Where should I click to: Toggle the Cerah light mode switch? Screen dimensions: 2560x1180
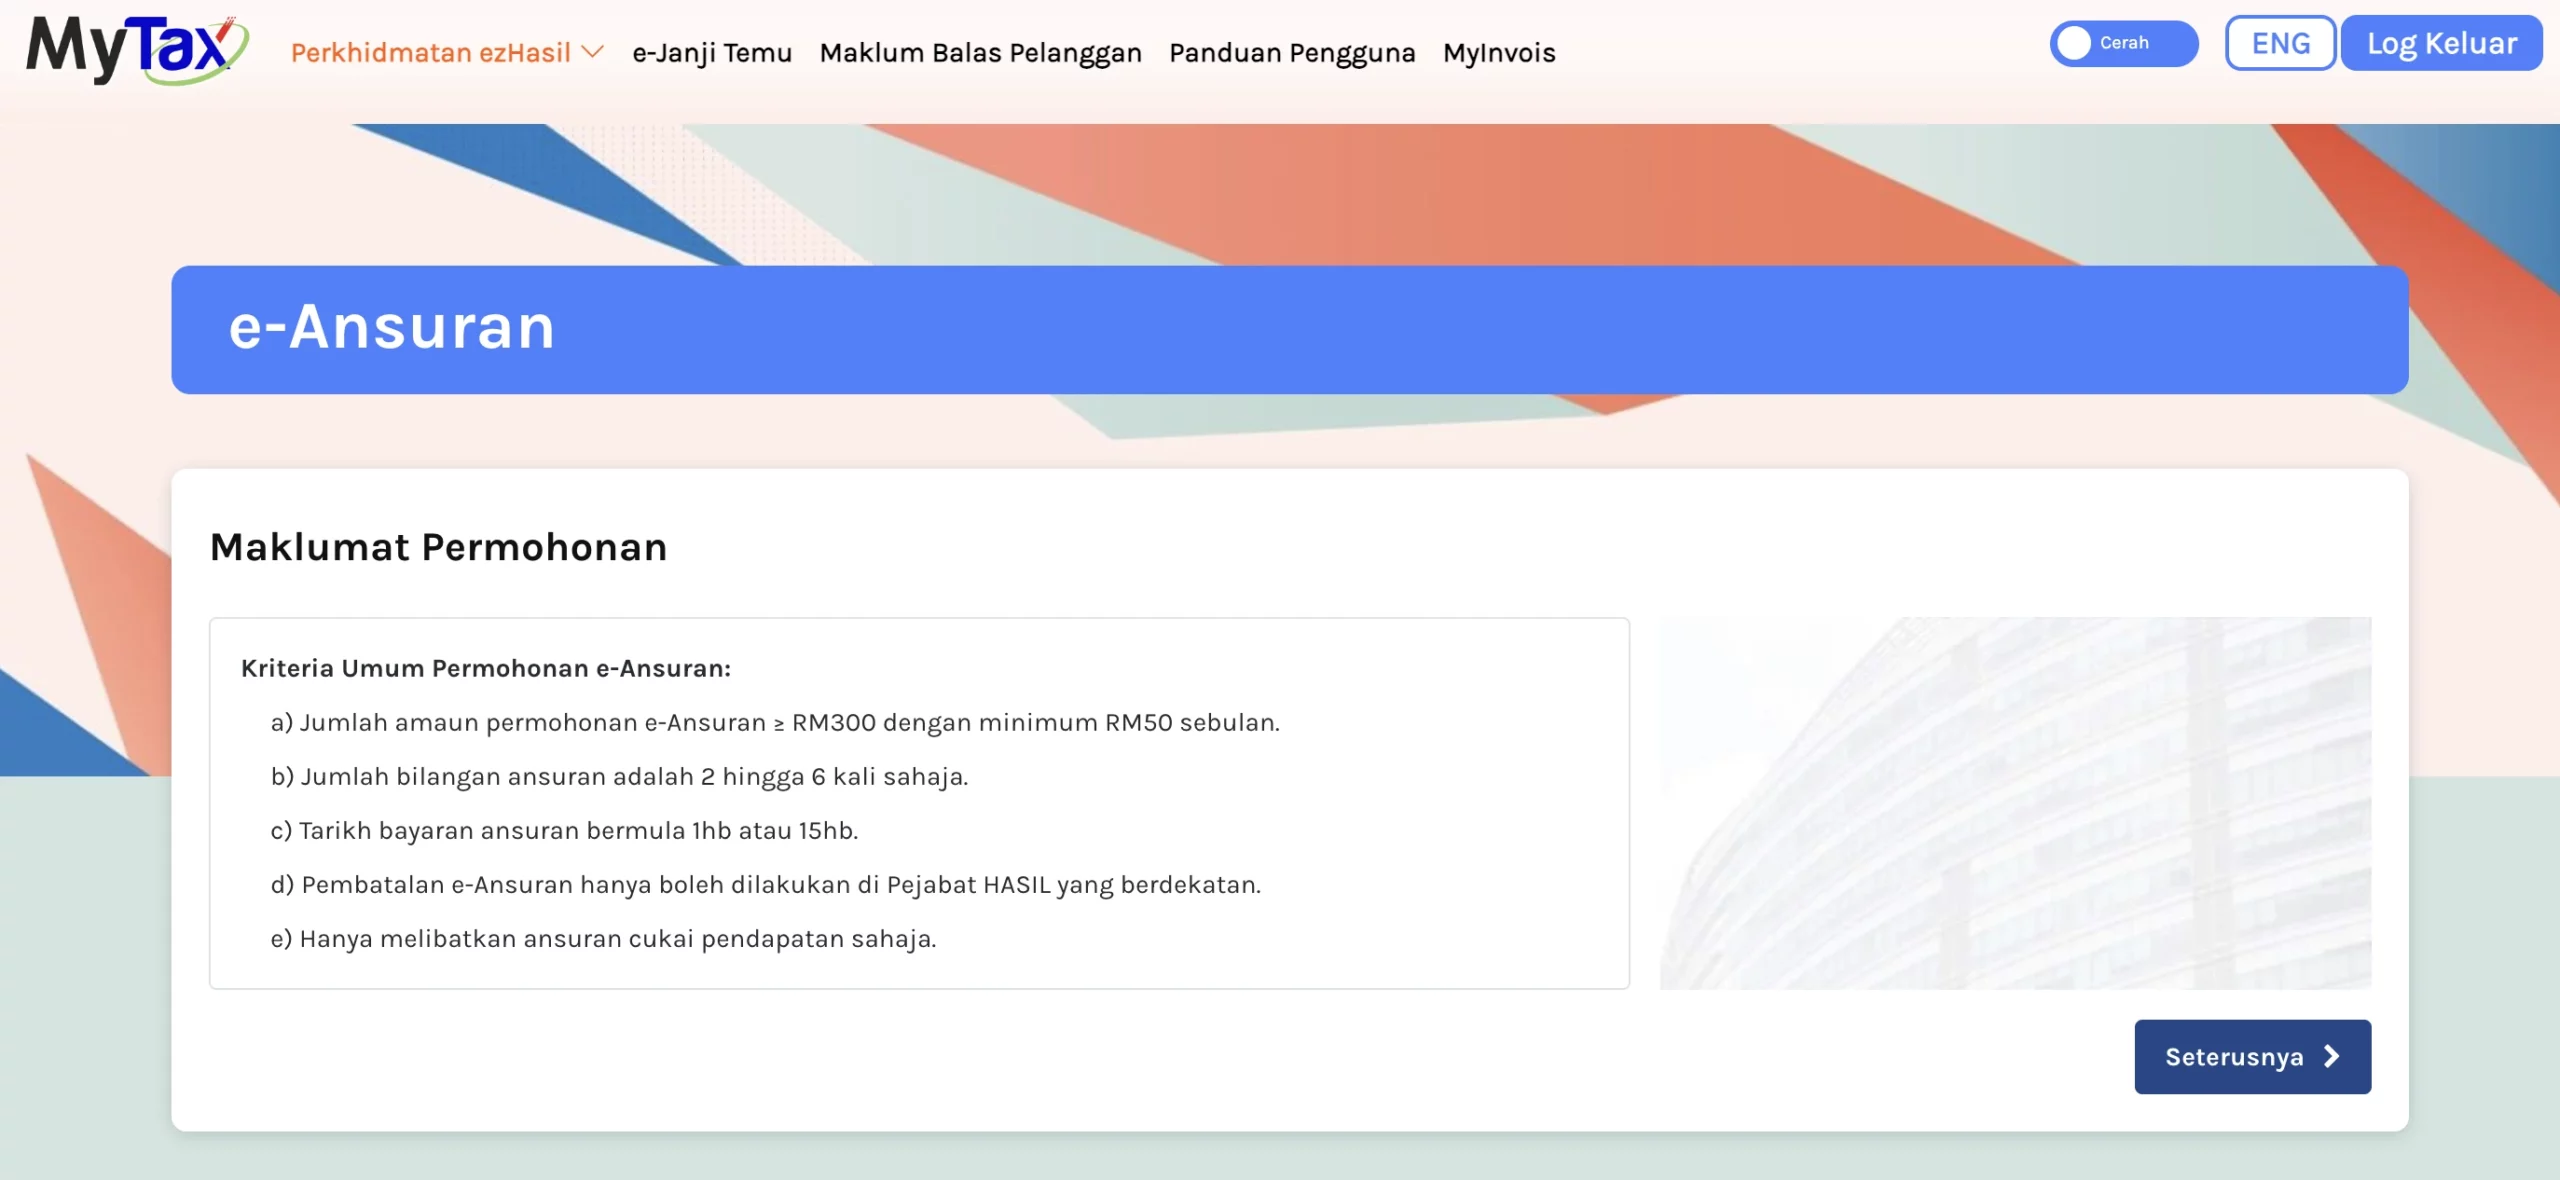[x=2123, y=43]
